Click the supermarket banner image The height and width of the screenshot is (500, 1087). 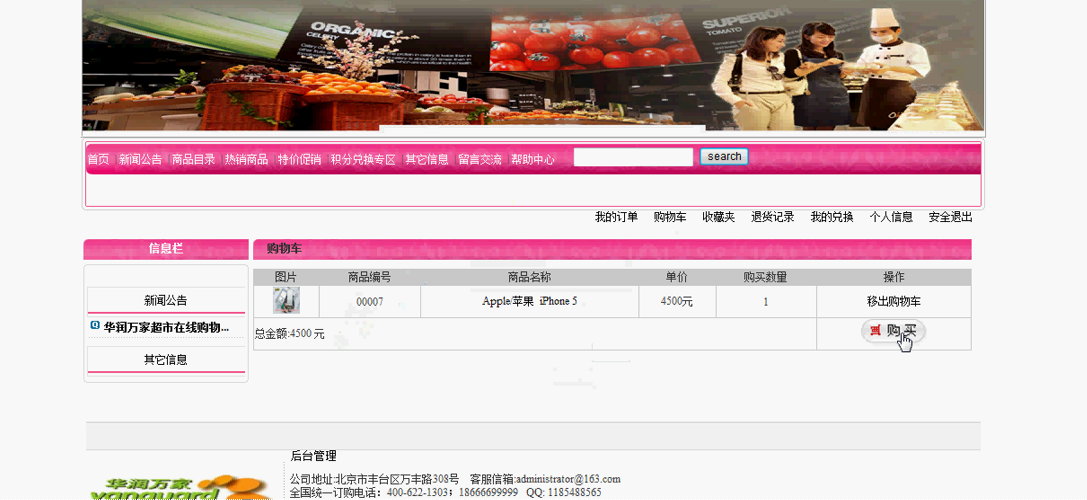pyautogui.click(x=532, y=65)
